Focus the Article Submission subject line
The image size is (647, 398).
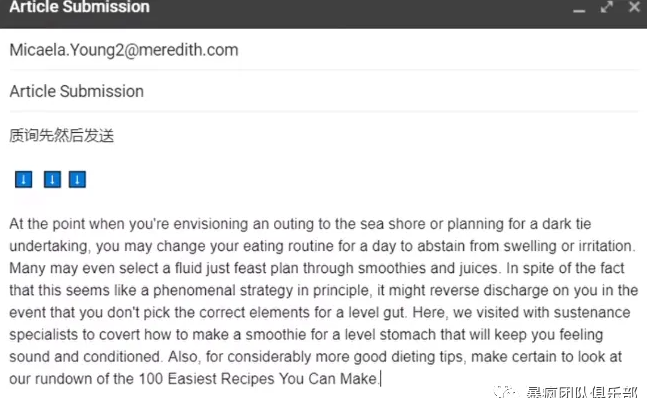click(324, 91)
